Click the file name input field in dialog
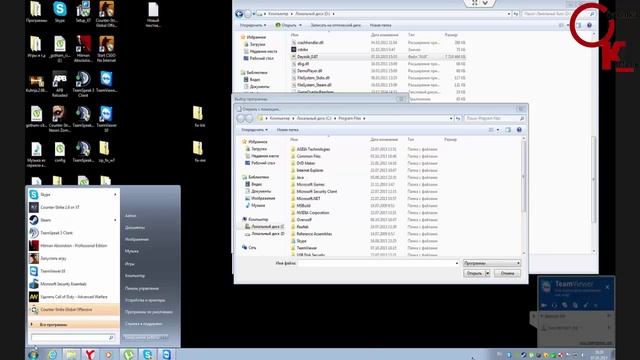Image resolution: width=640 pixels, height=360 pixels. 376,263
